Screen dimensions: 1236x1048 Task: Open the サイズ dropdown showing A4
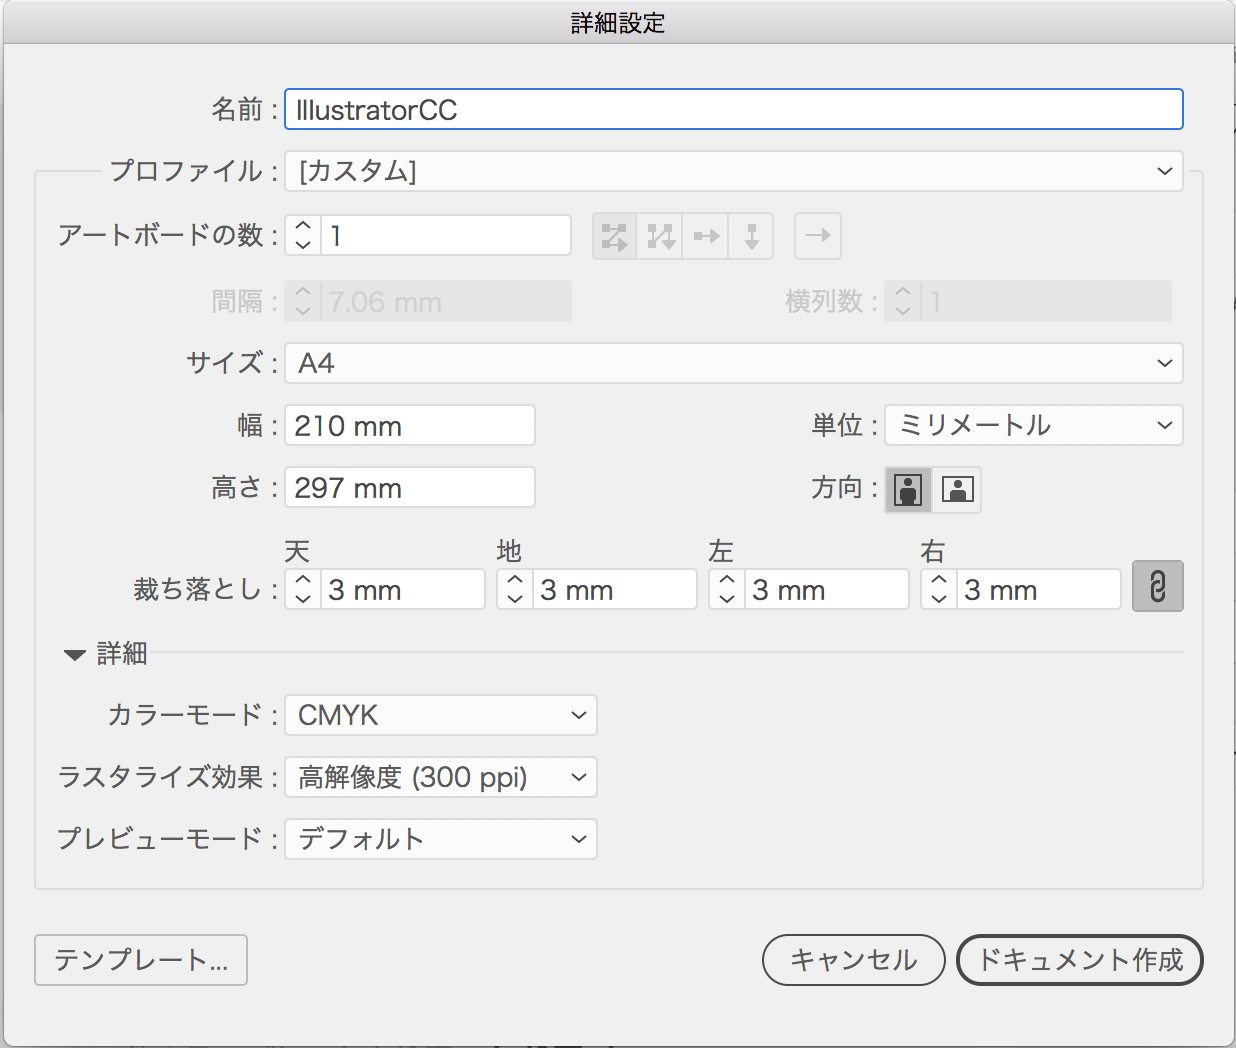pyautogui.click(x=734, y=363)
